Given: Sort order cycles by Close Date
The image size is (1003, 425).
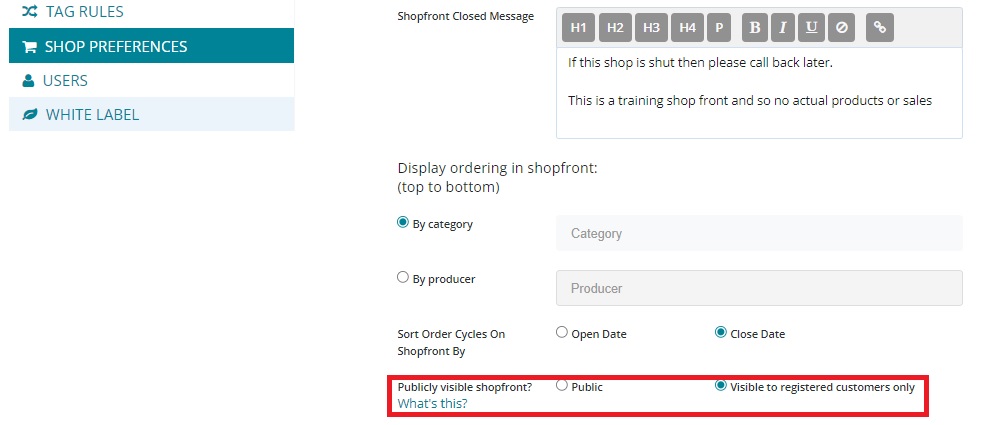Looking at the screenshot, I should click(x=720, y=333).
